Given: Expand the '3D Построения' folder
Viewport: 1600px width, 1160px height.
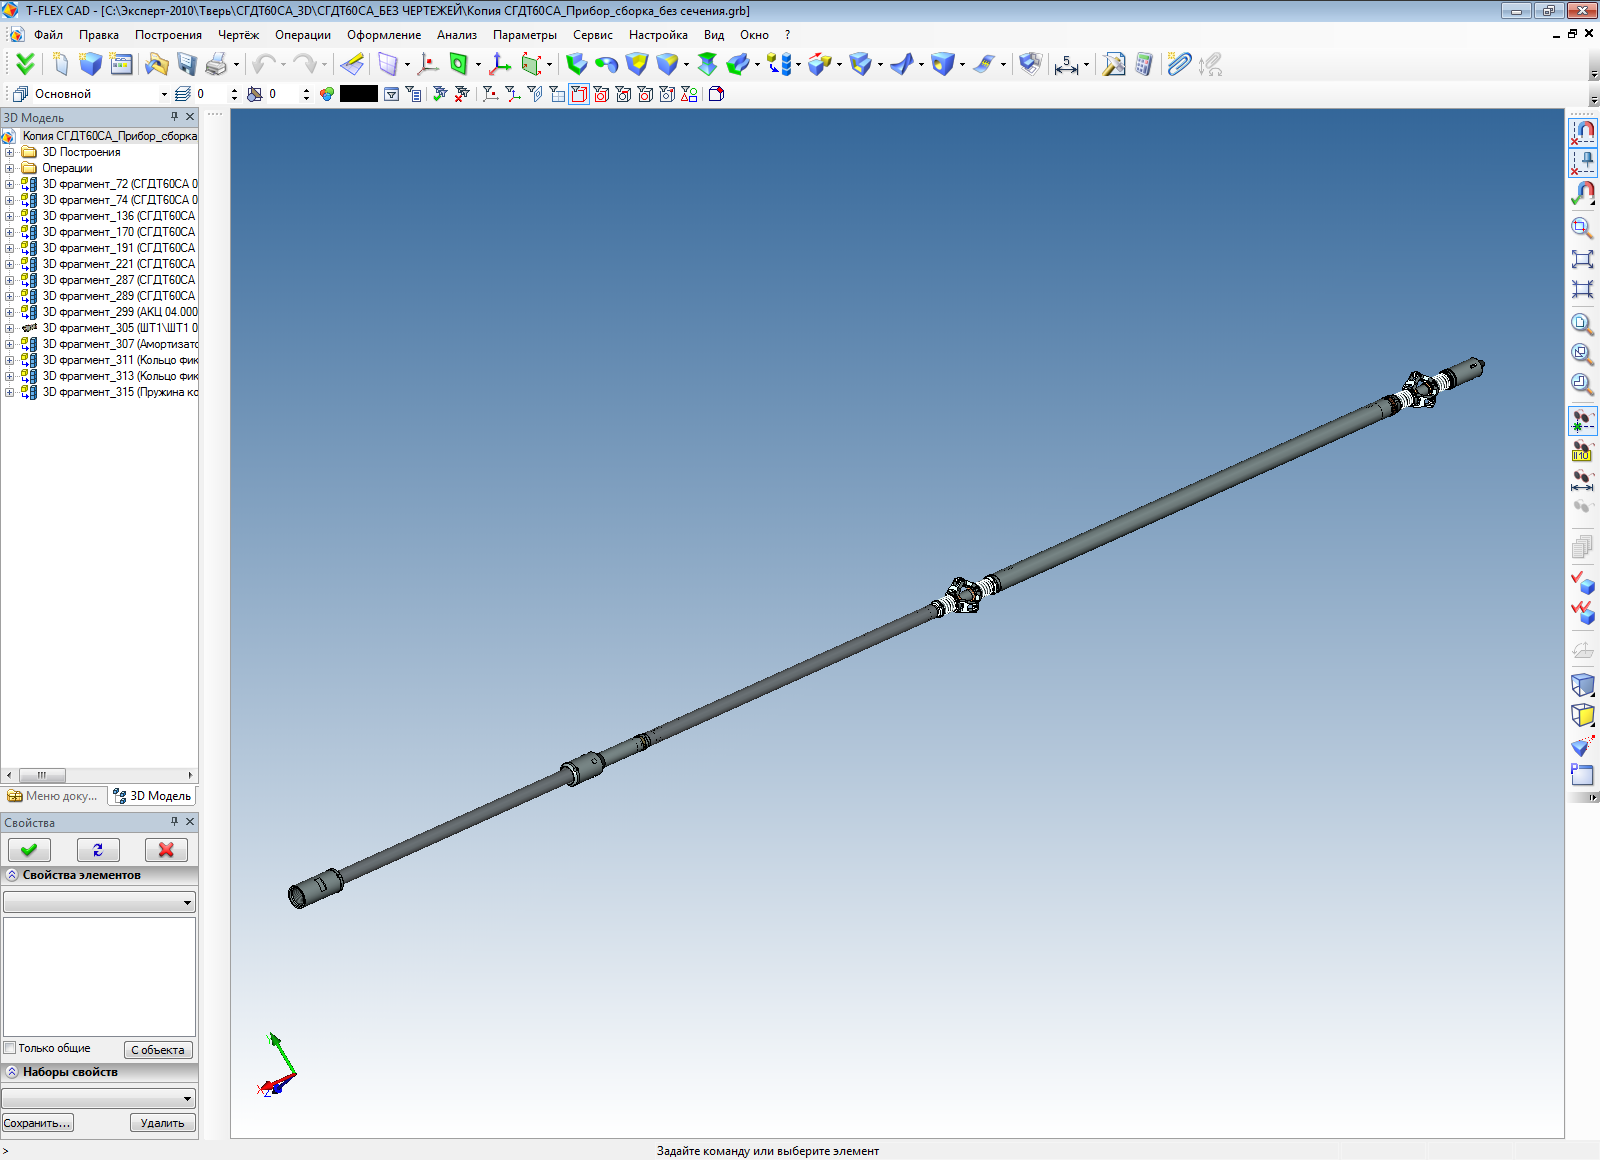Looking at the screenshot, I should pos(10,152).
